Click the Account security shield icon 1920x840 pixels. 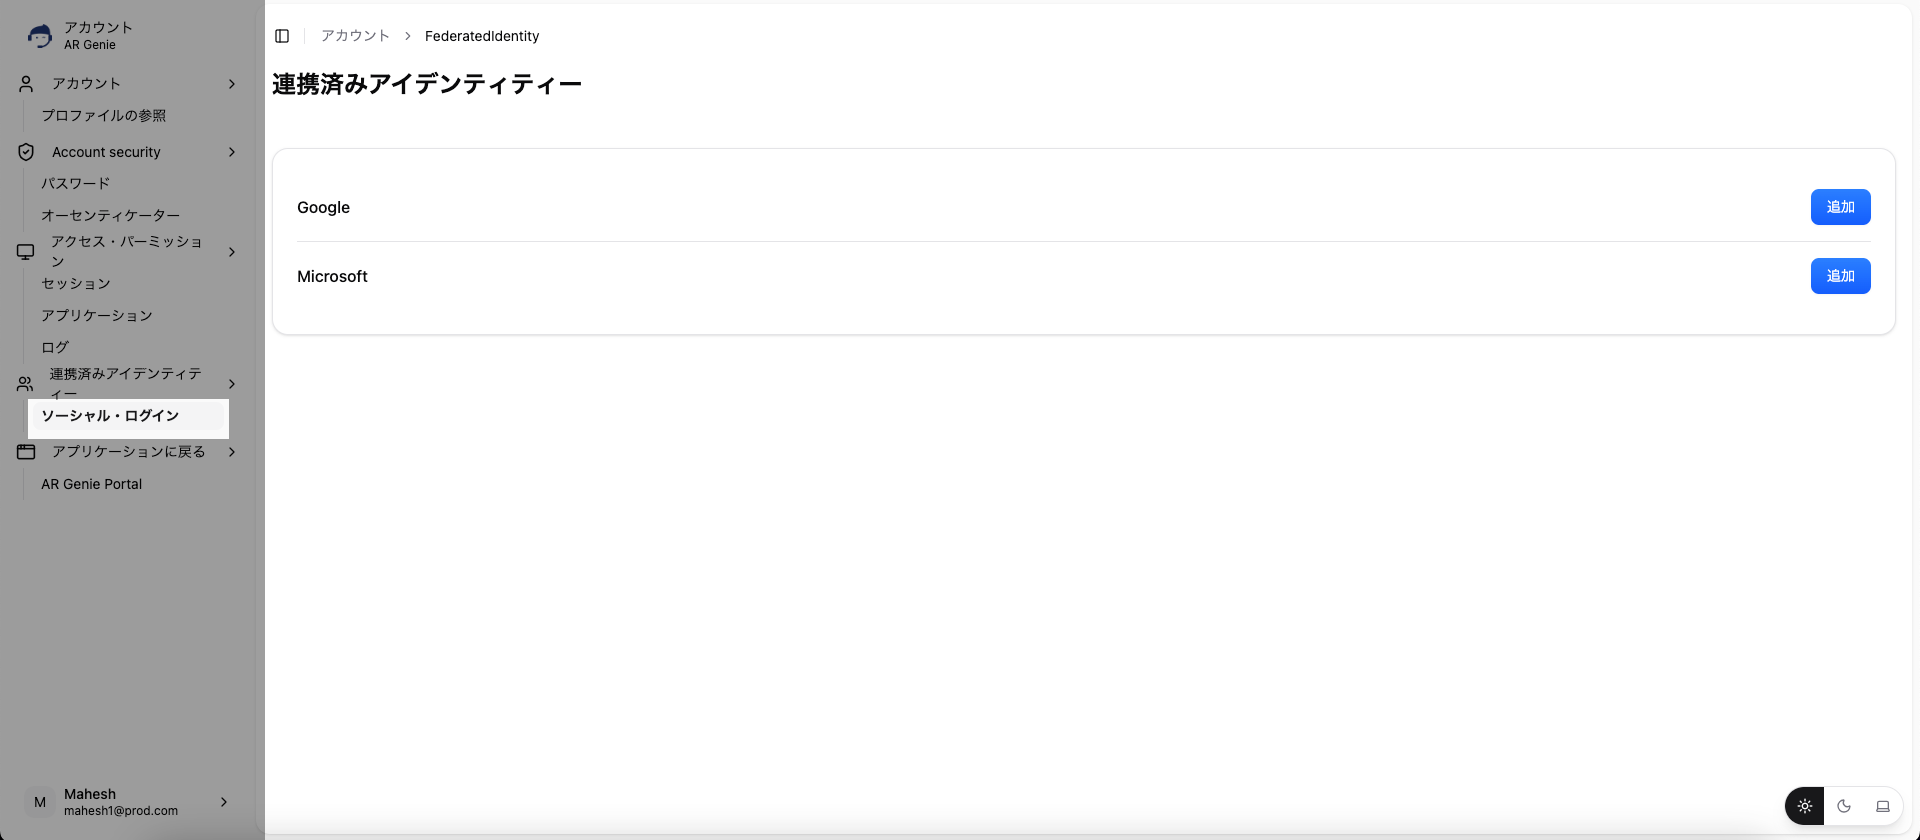pyautogui.click(x=26, y=152)
